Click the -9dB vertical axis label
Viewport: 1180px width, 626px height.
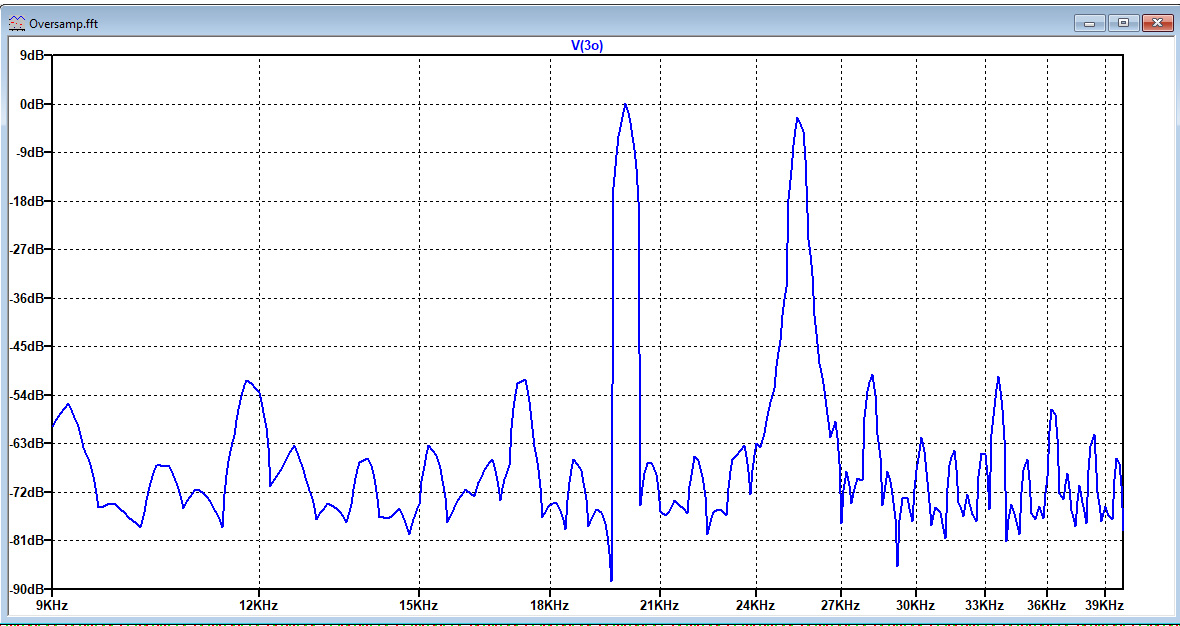(29, 153)
